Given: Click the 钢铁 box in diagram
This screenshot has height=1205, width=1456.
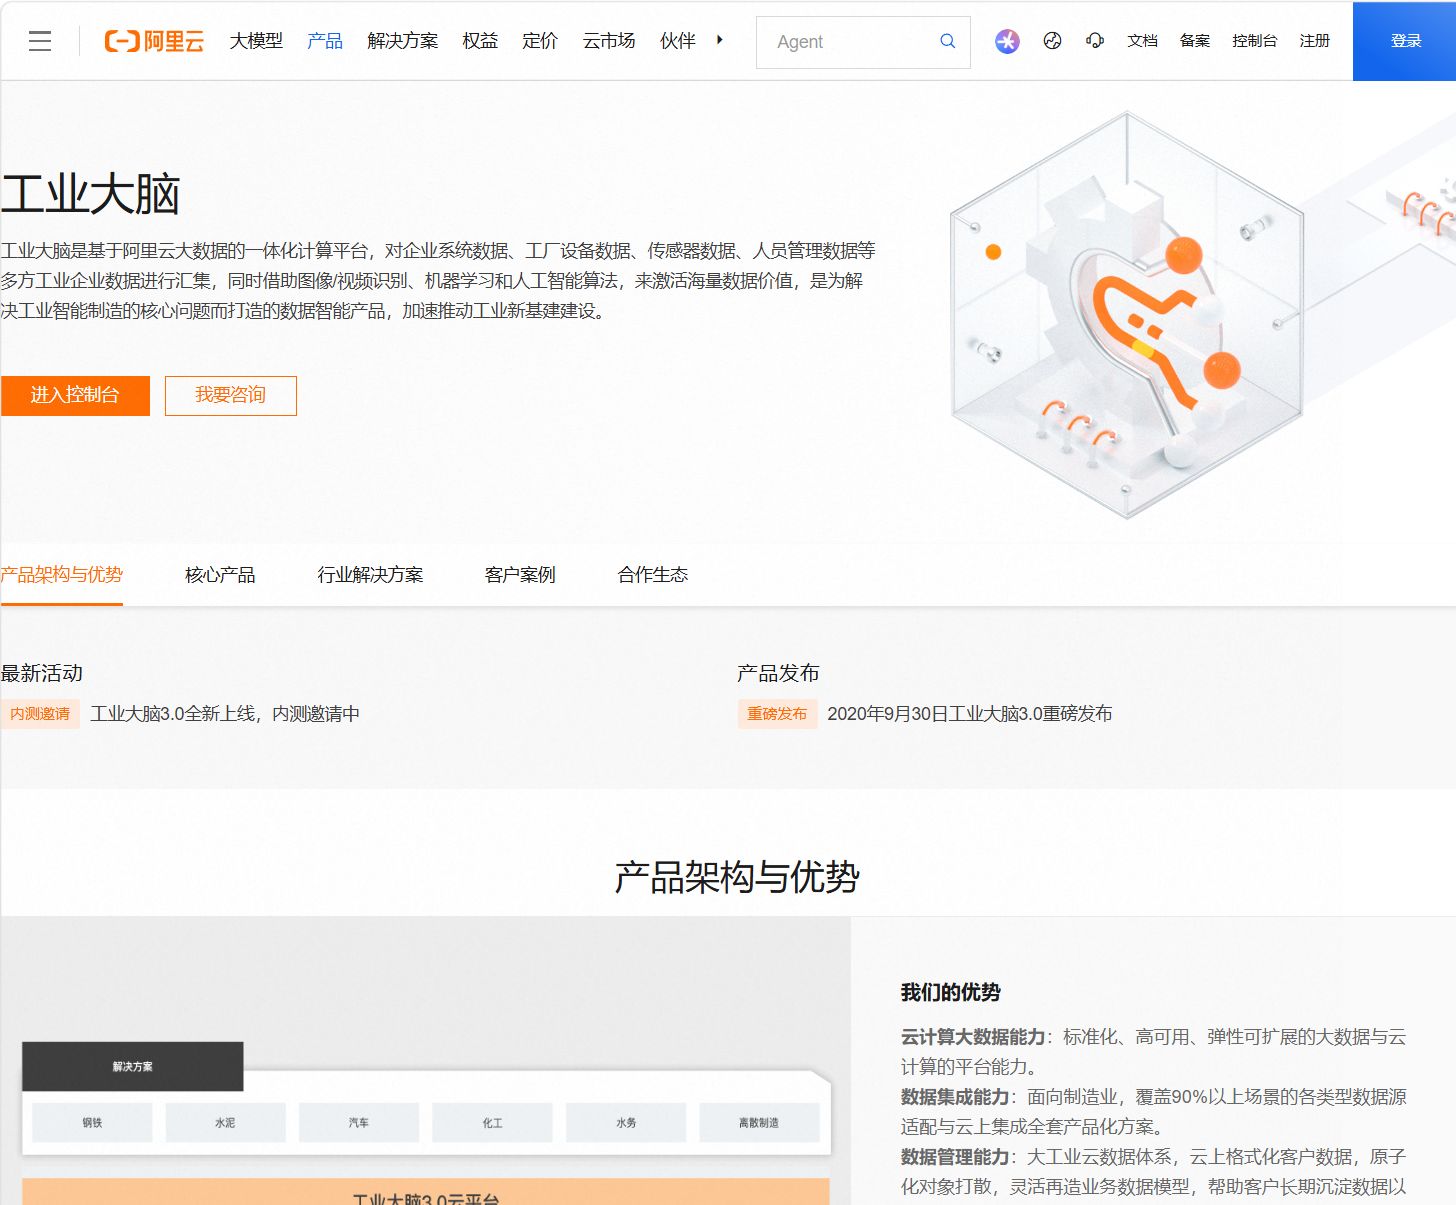Looking at the screenshot, I should click(x=92, y=1123).
